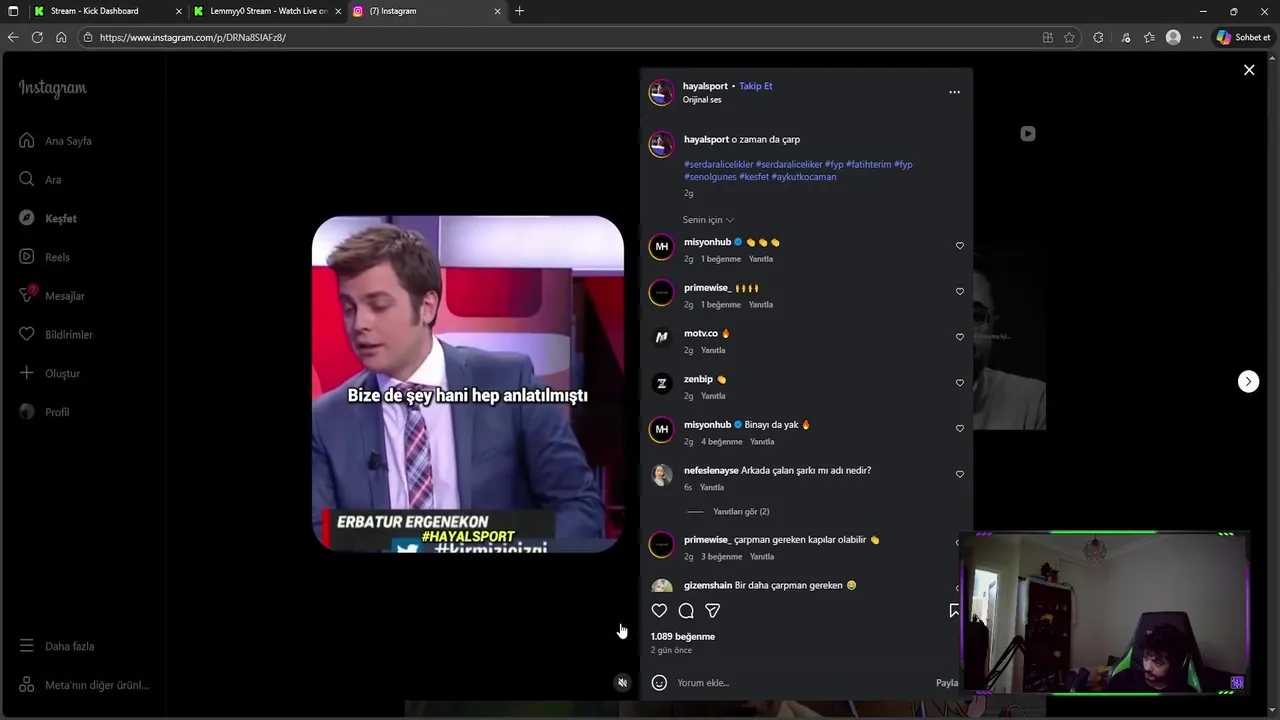The width and height of the screenshot is (1280, 720).
Task: Share the post with paper-plane icon
Action: pos(713,611)
